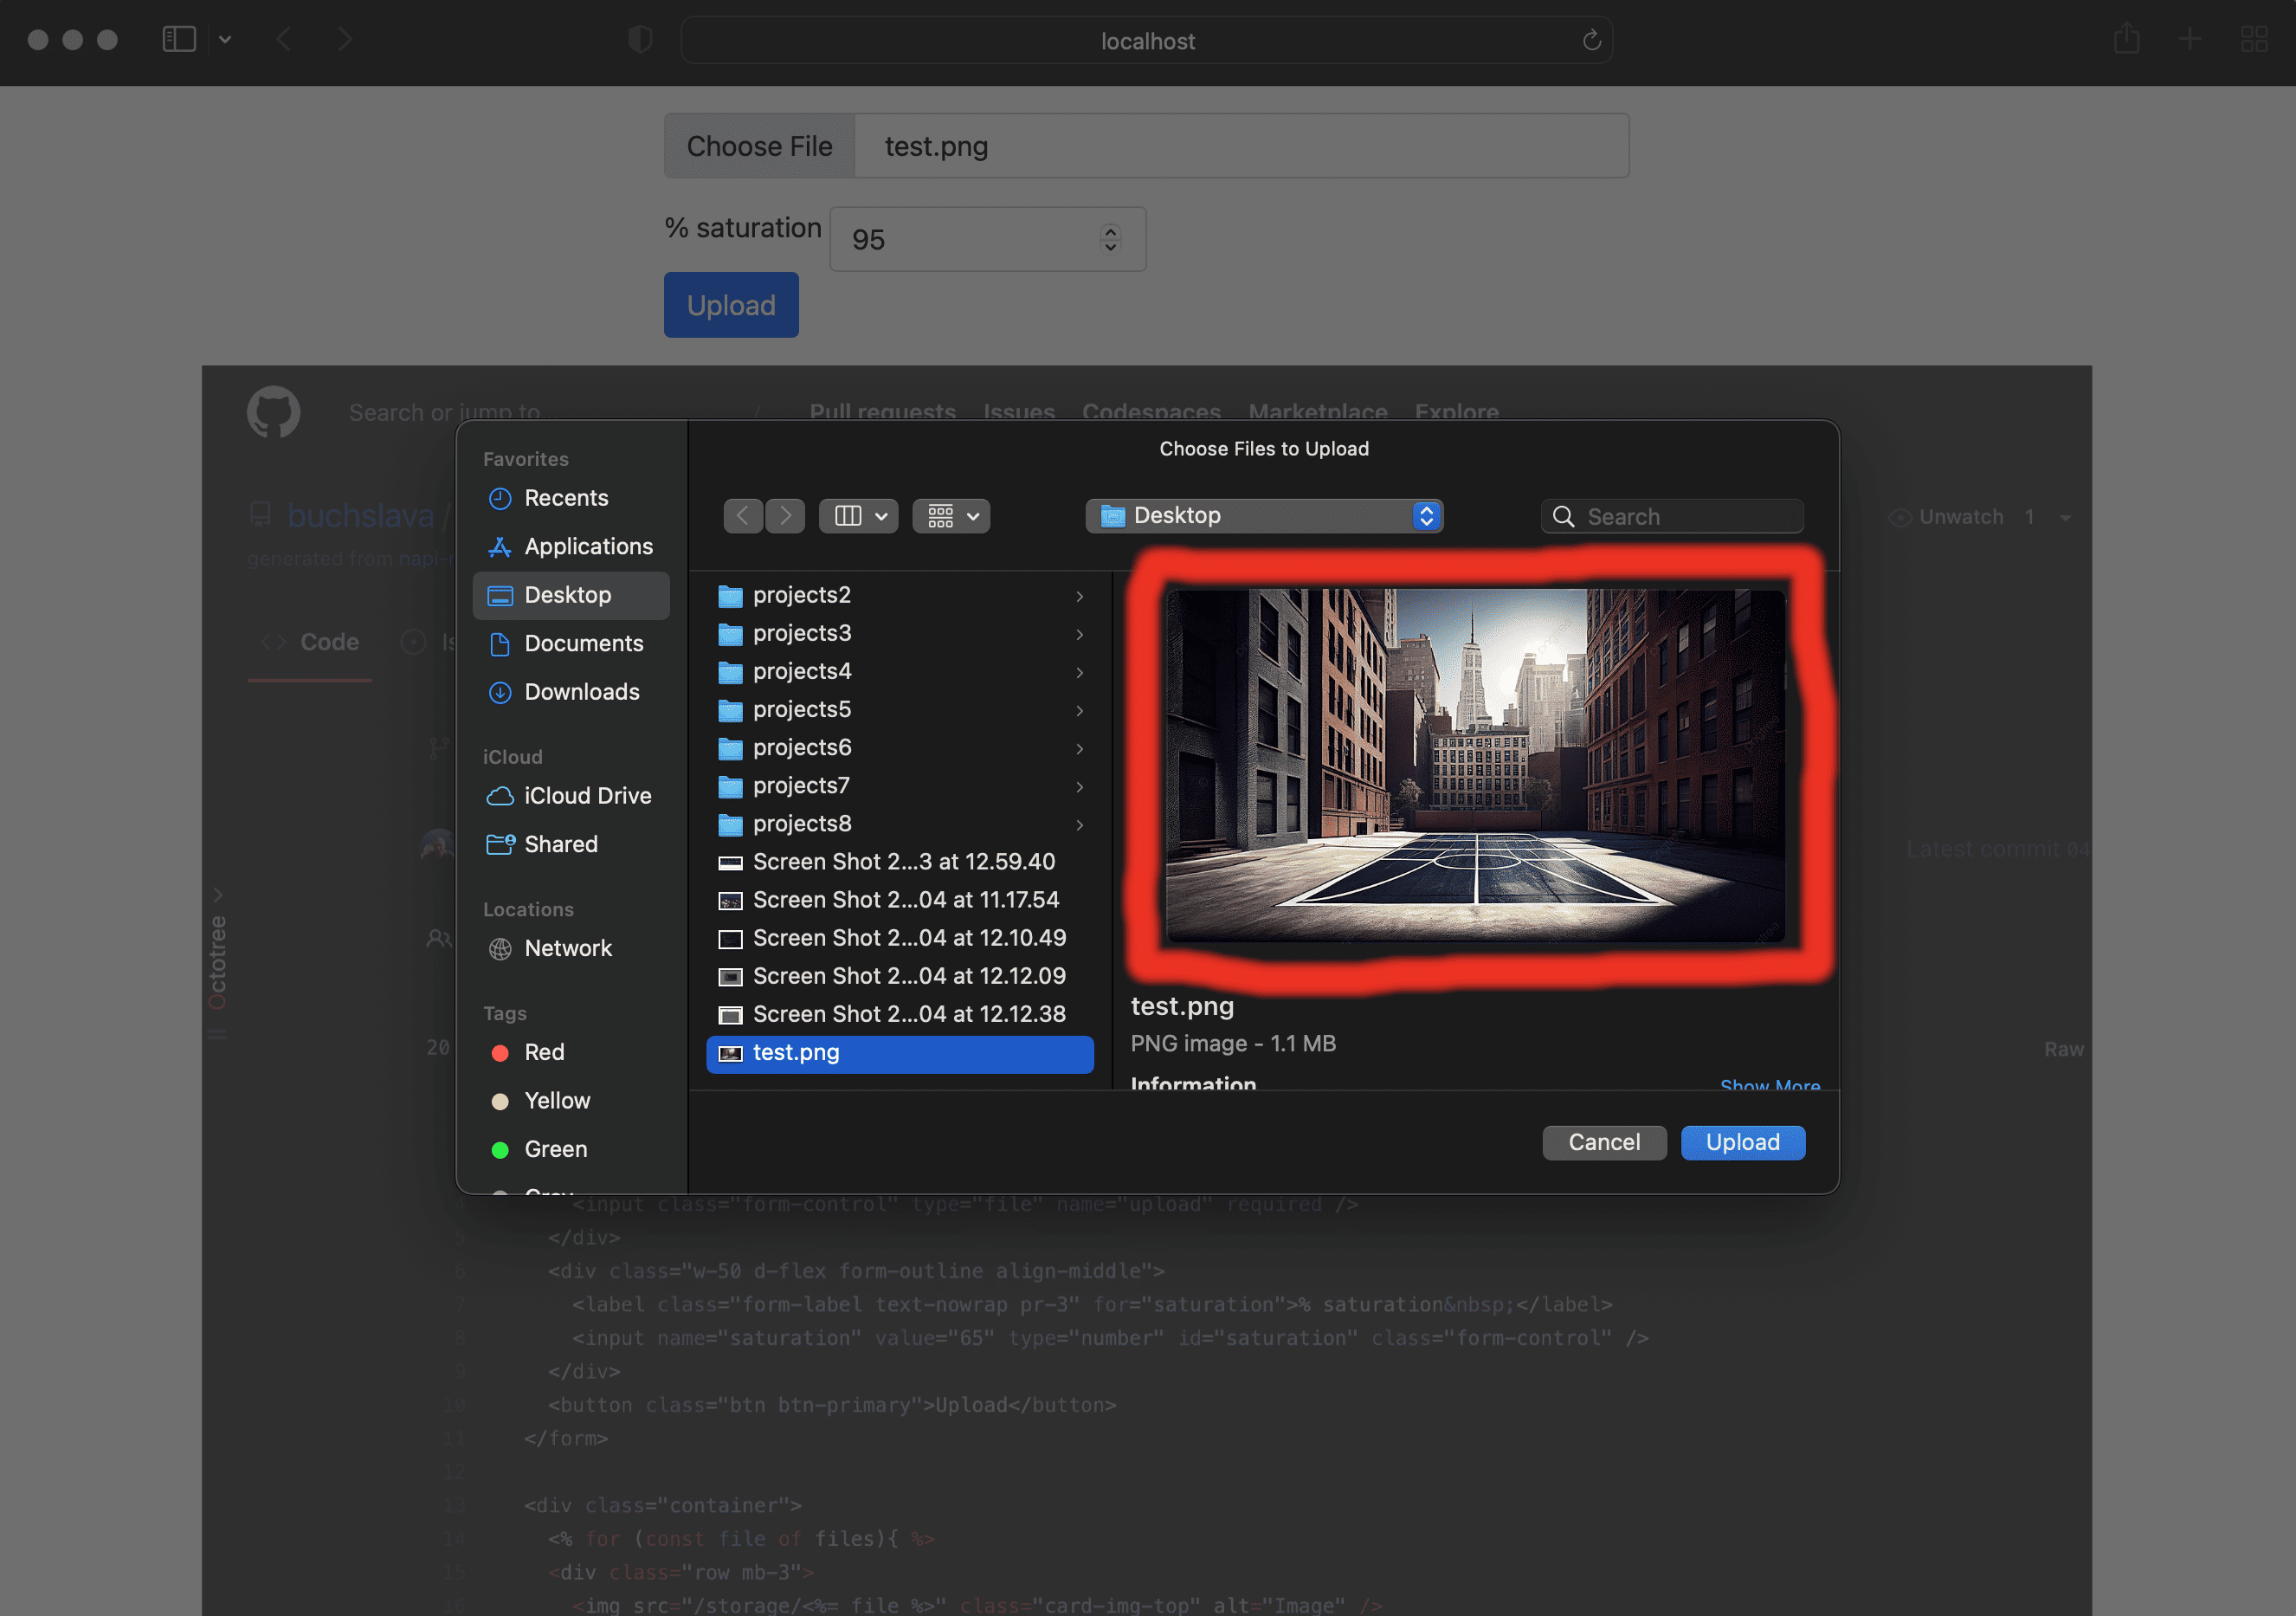Click the page reload icon in address bar

pos(1591,41)
